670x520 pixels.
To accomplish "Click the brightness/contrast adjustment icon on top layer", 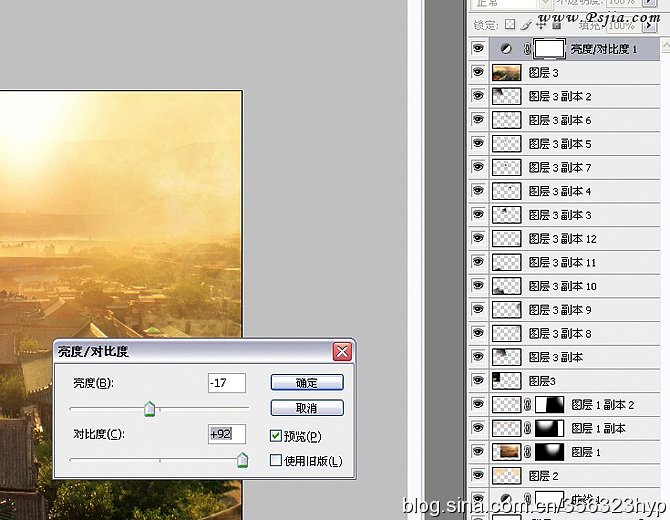I will (x=506, y=49).
